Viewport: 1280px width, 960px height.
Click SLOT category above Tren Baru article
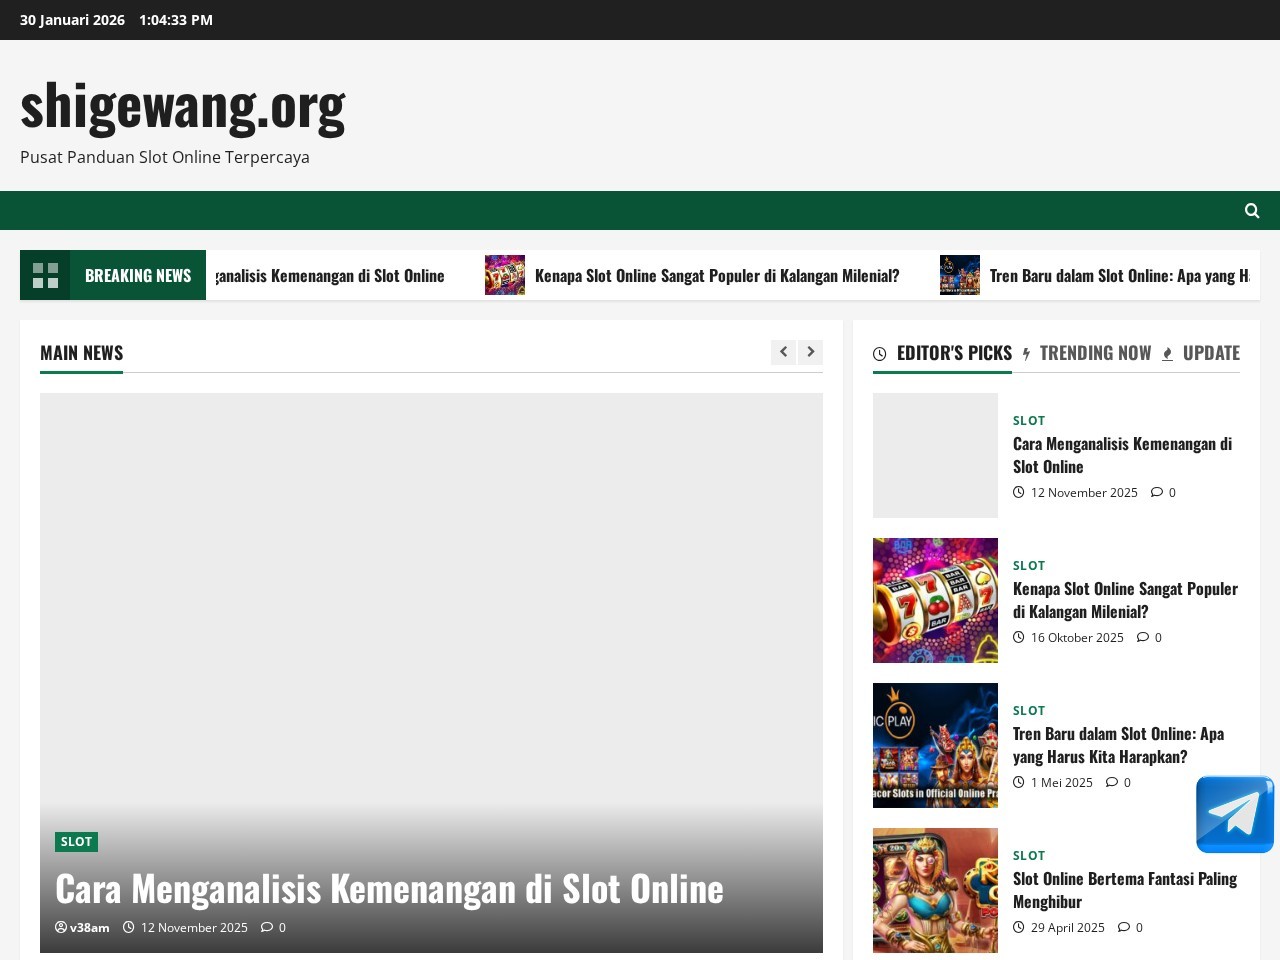pyautogui.click(x=1029, y=710)
